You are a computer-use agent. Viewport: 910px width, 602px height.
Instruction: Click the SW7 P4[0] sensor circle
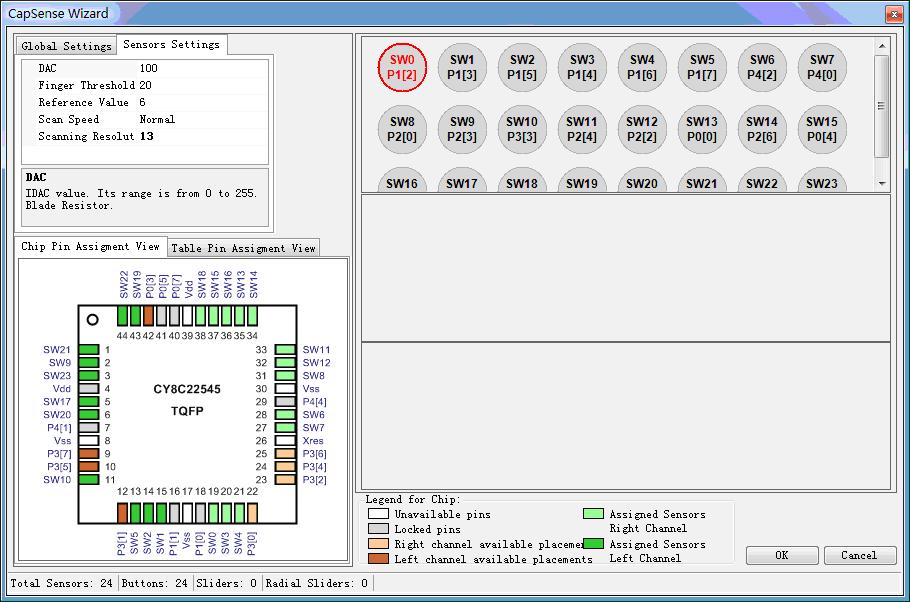click(822, 67)
